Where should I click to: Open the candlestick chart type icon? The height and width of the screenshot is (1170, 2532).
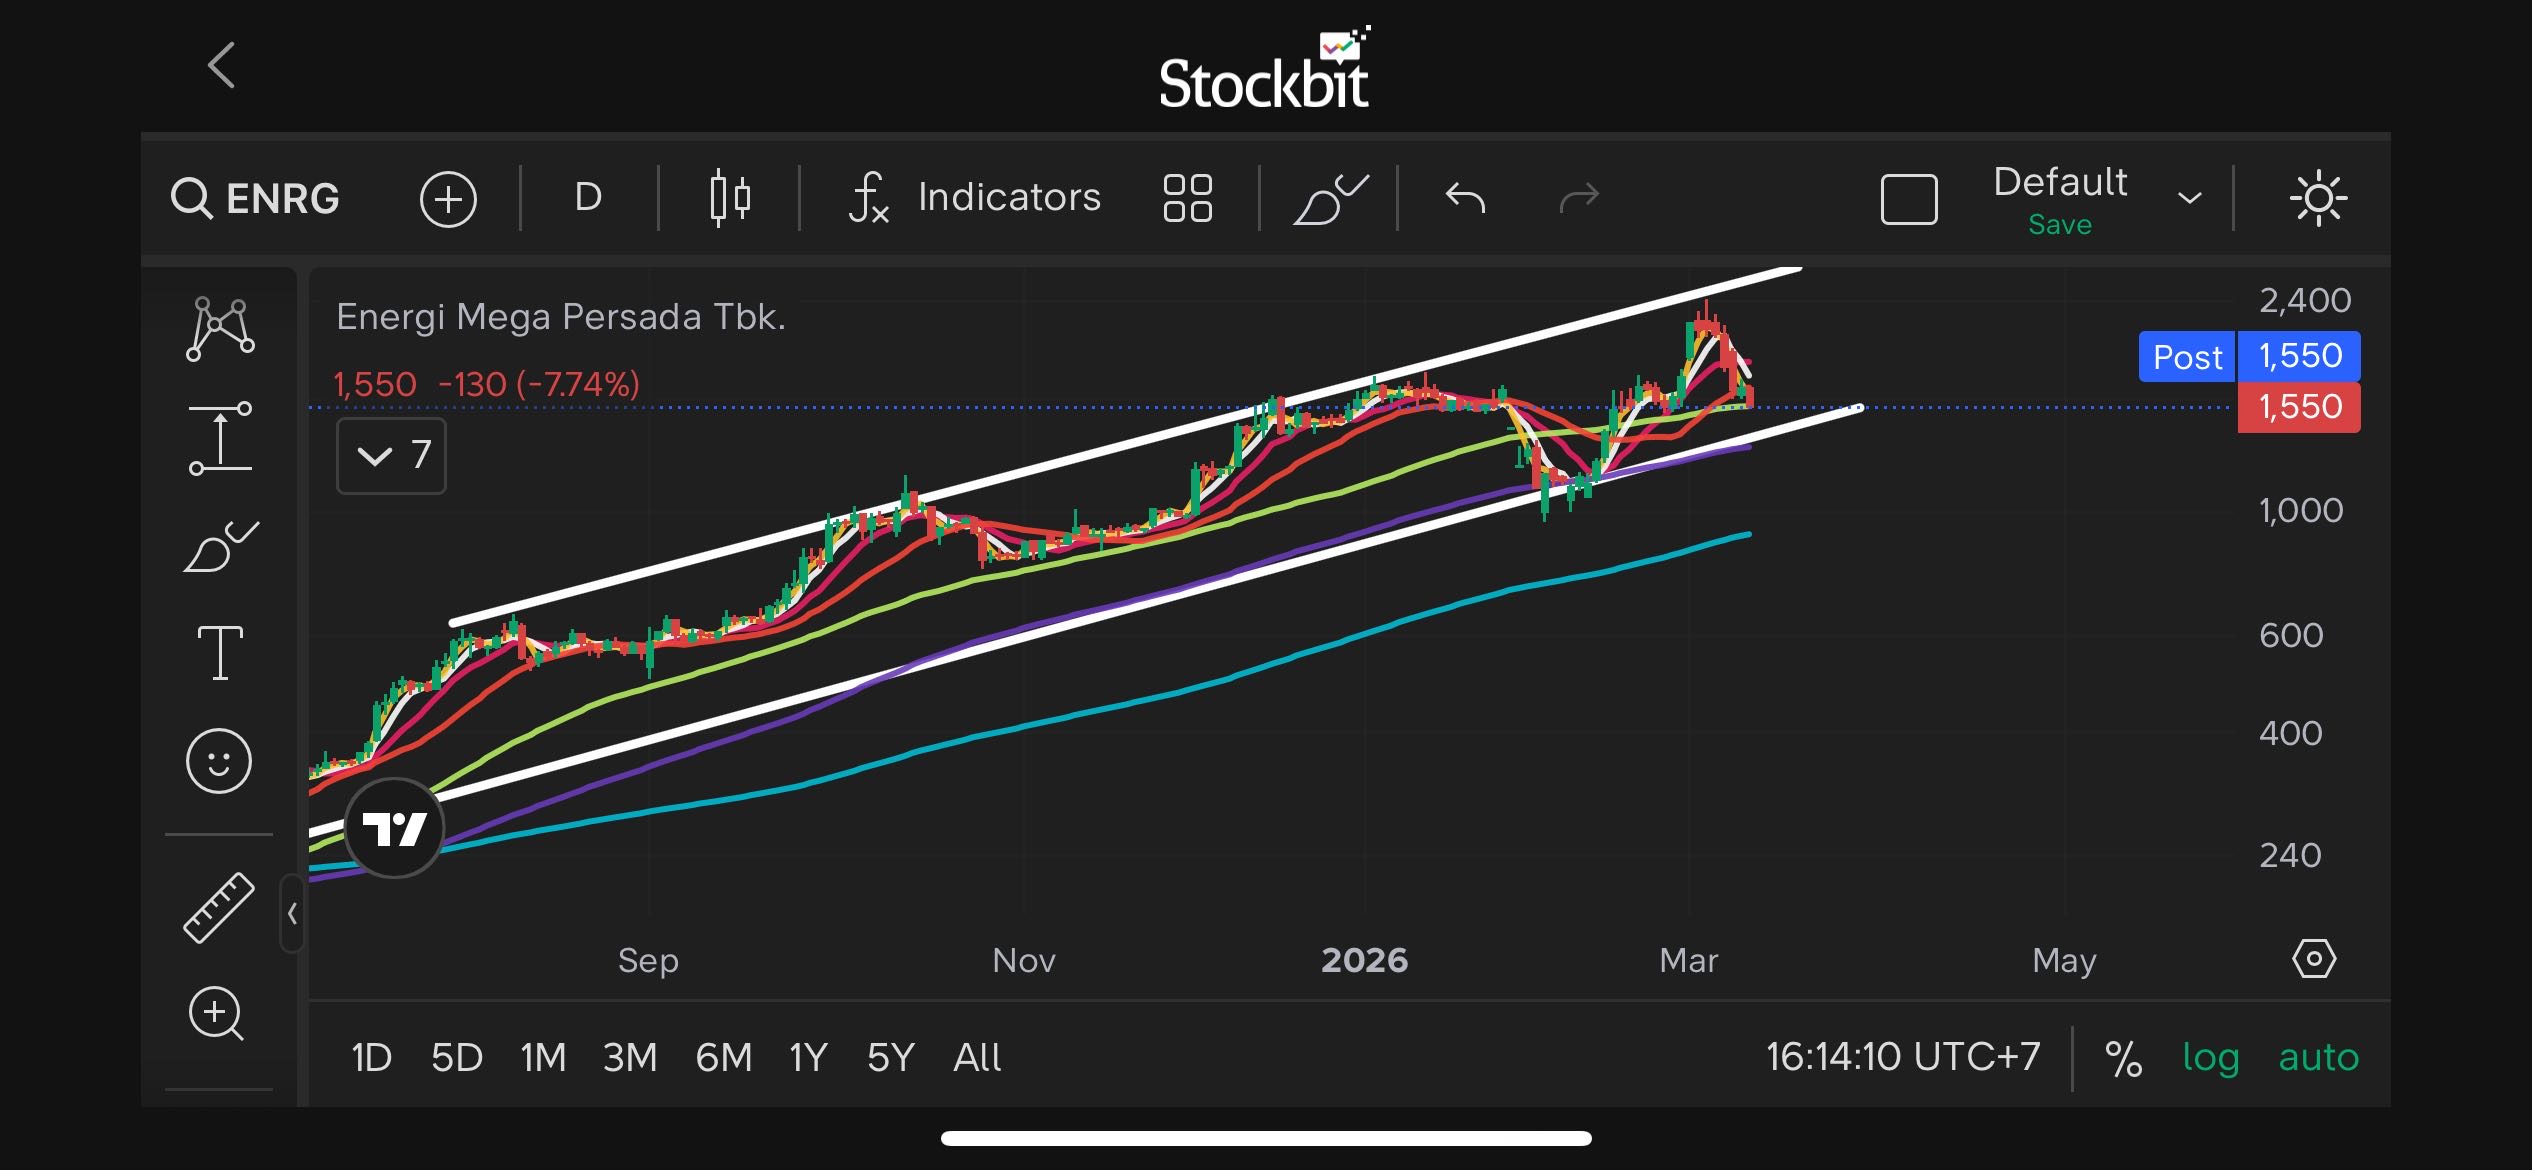point(730,198)
